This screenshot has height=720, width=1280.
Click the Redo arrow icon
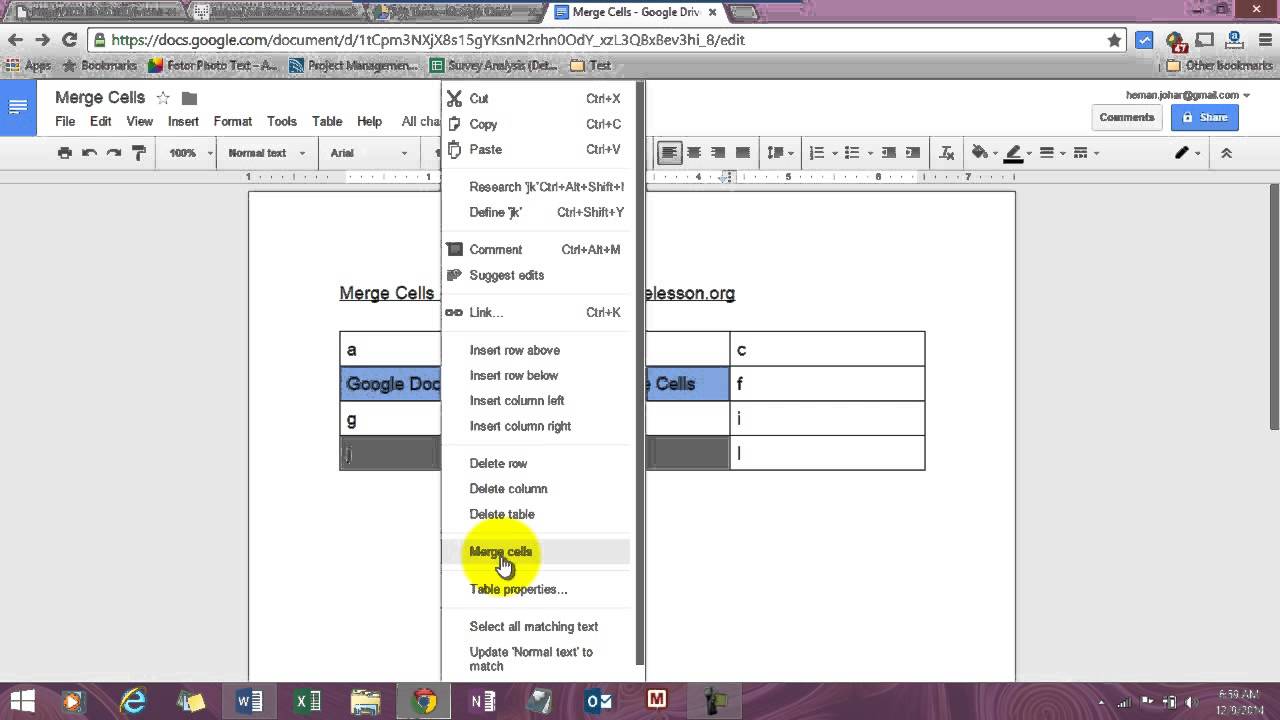(x=114, y=153)
